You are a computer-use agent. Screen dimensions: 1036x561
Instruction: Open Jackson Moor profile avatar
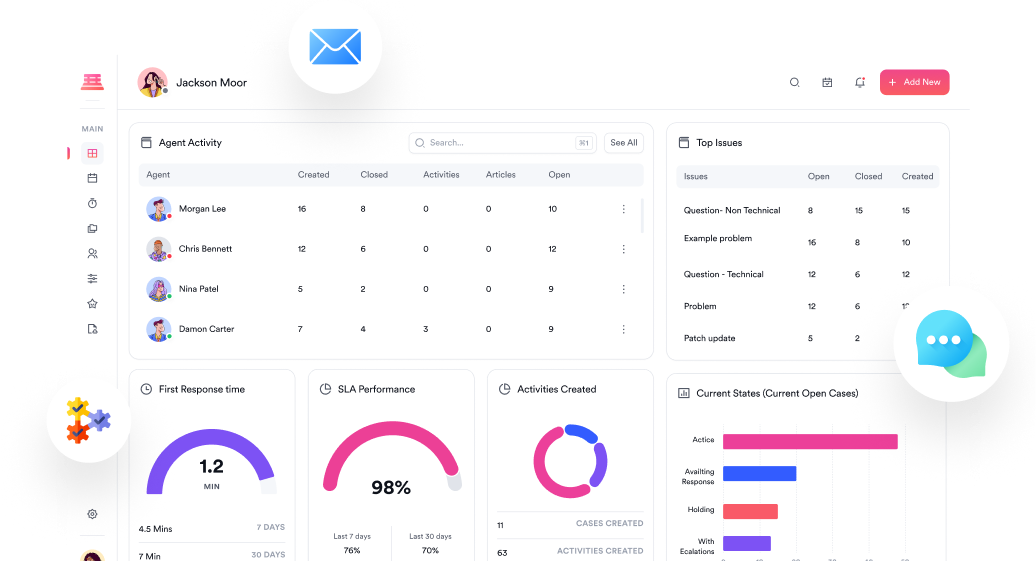152,83
